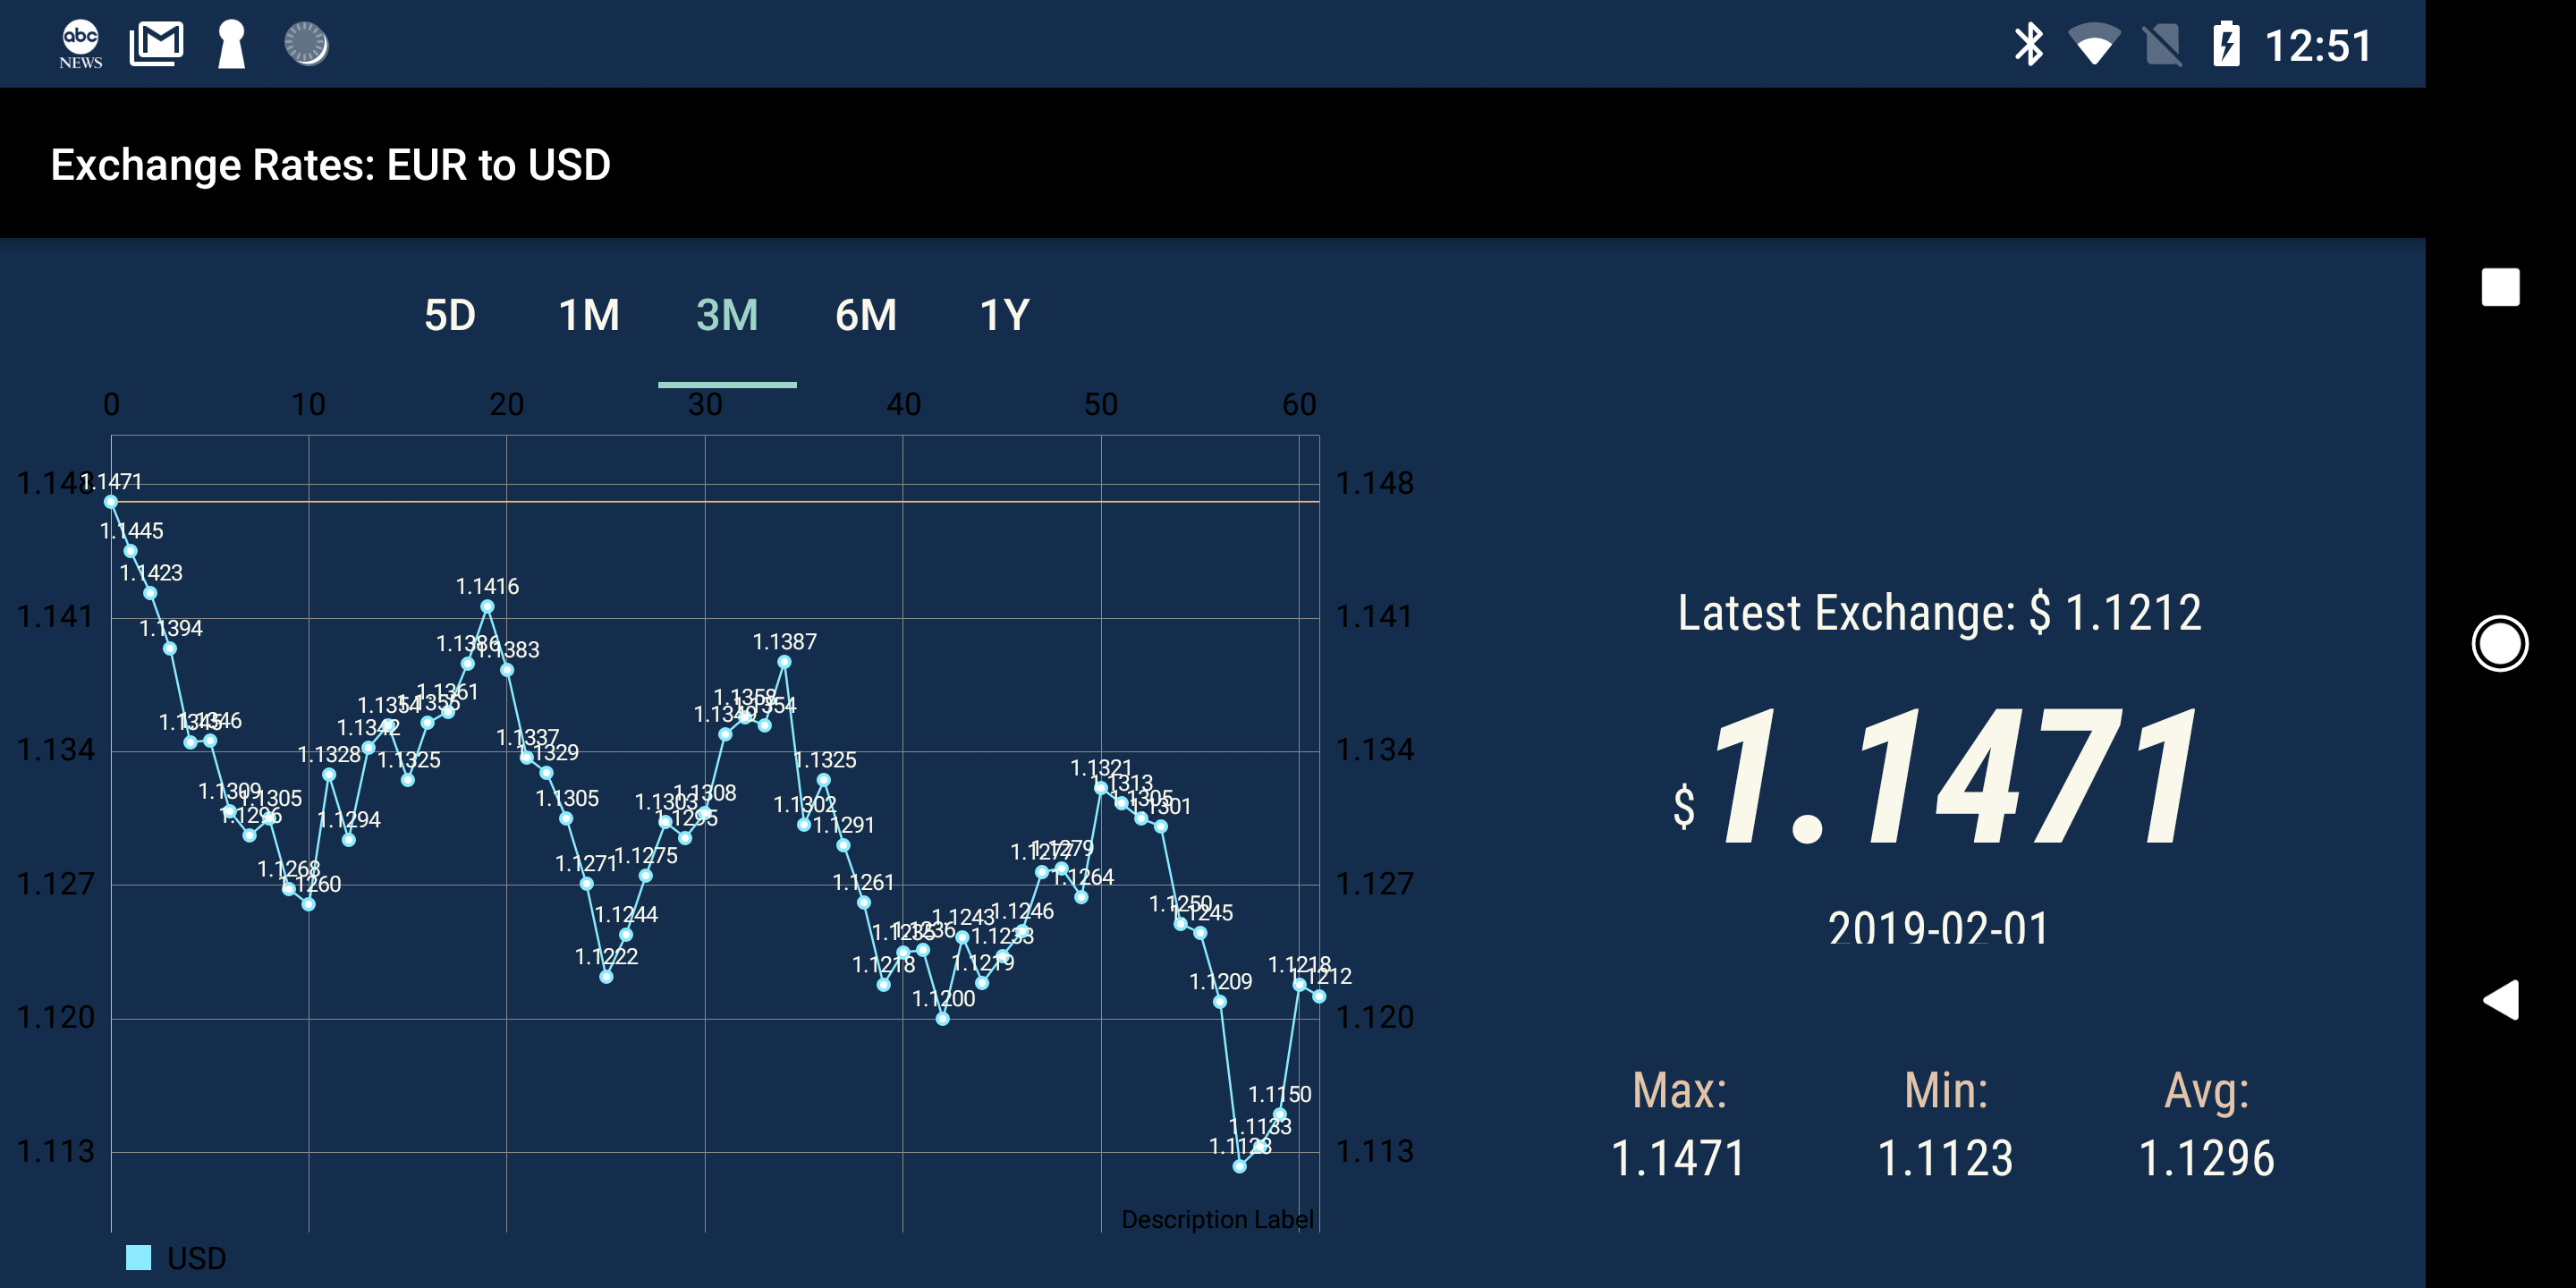2576x1288 pixels.
Task: Click the USD legend color swatch
Action: click(x=139, y=1257)
